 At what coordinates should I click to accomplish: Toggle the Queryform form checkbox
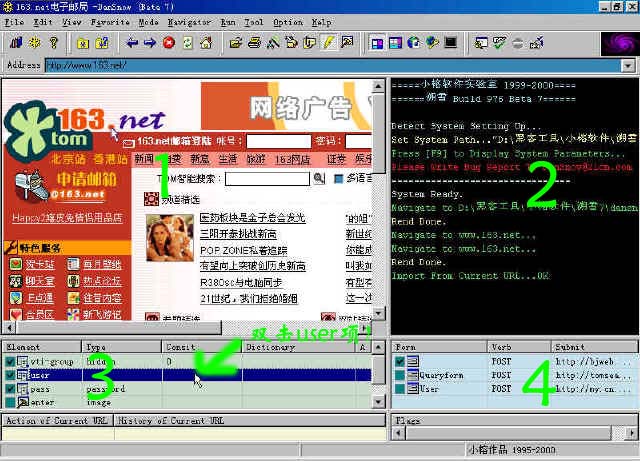tap(400, 375)
